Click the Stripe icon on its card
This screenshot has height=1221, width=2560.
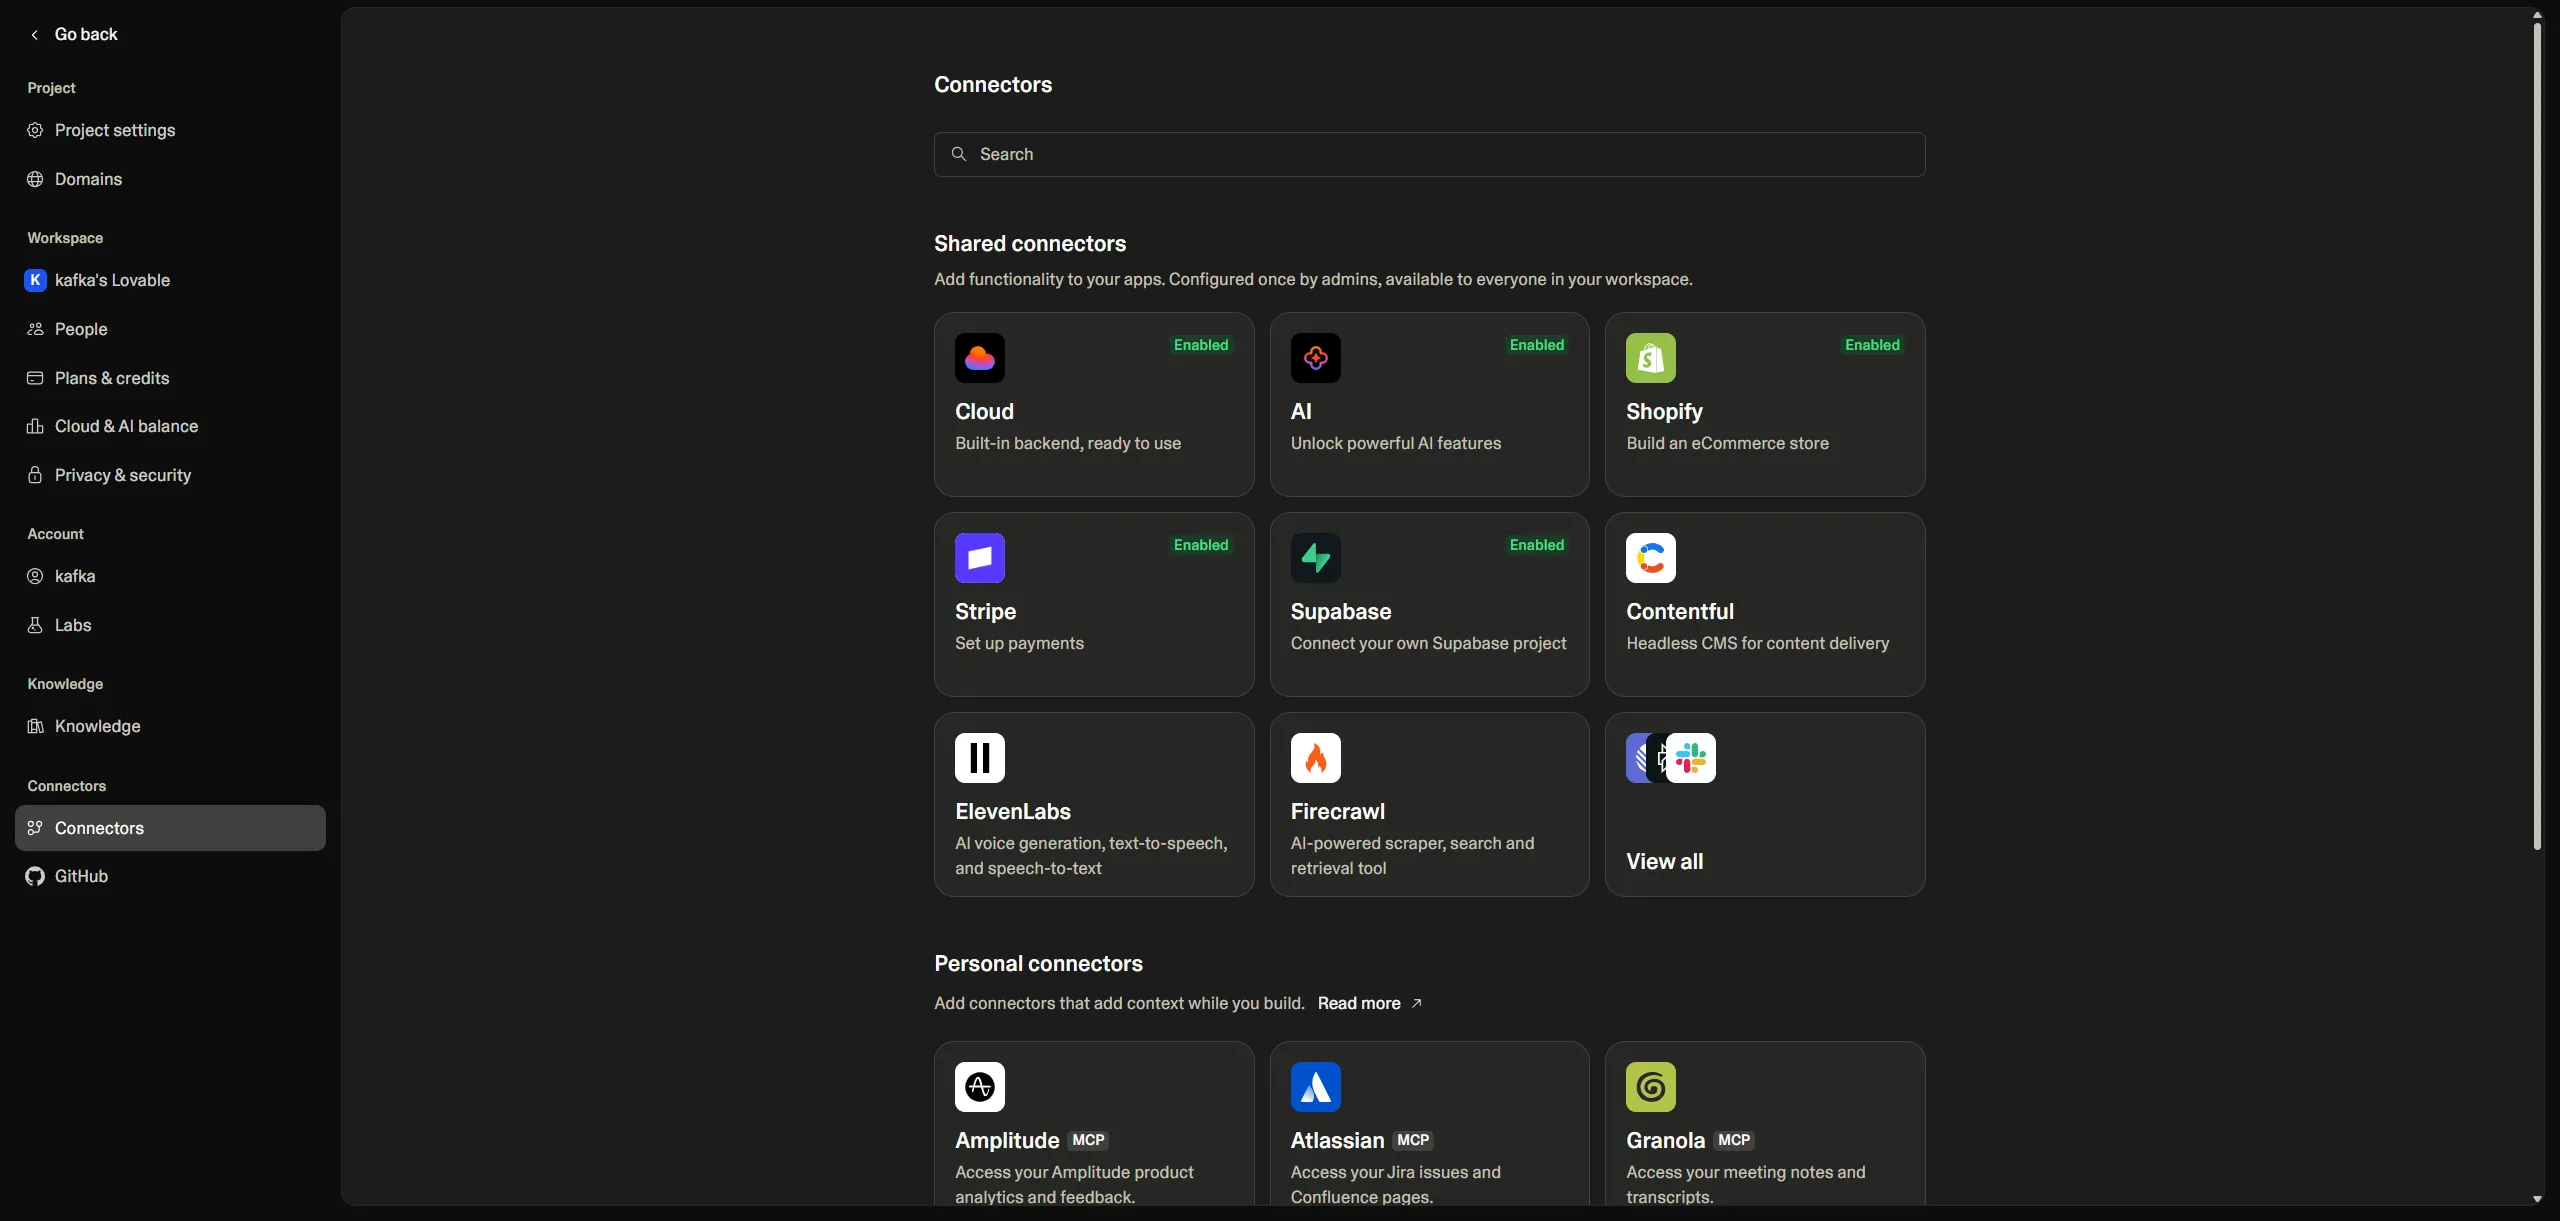point(979,557)
